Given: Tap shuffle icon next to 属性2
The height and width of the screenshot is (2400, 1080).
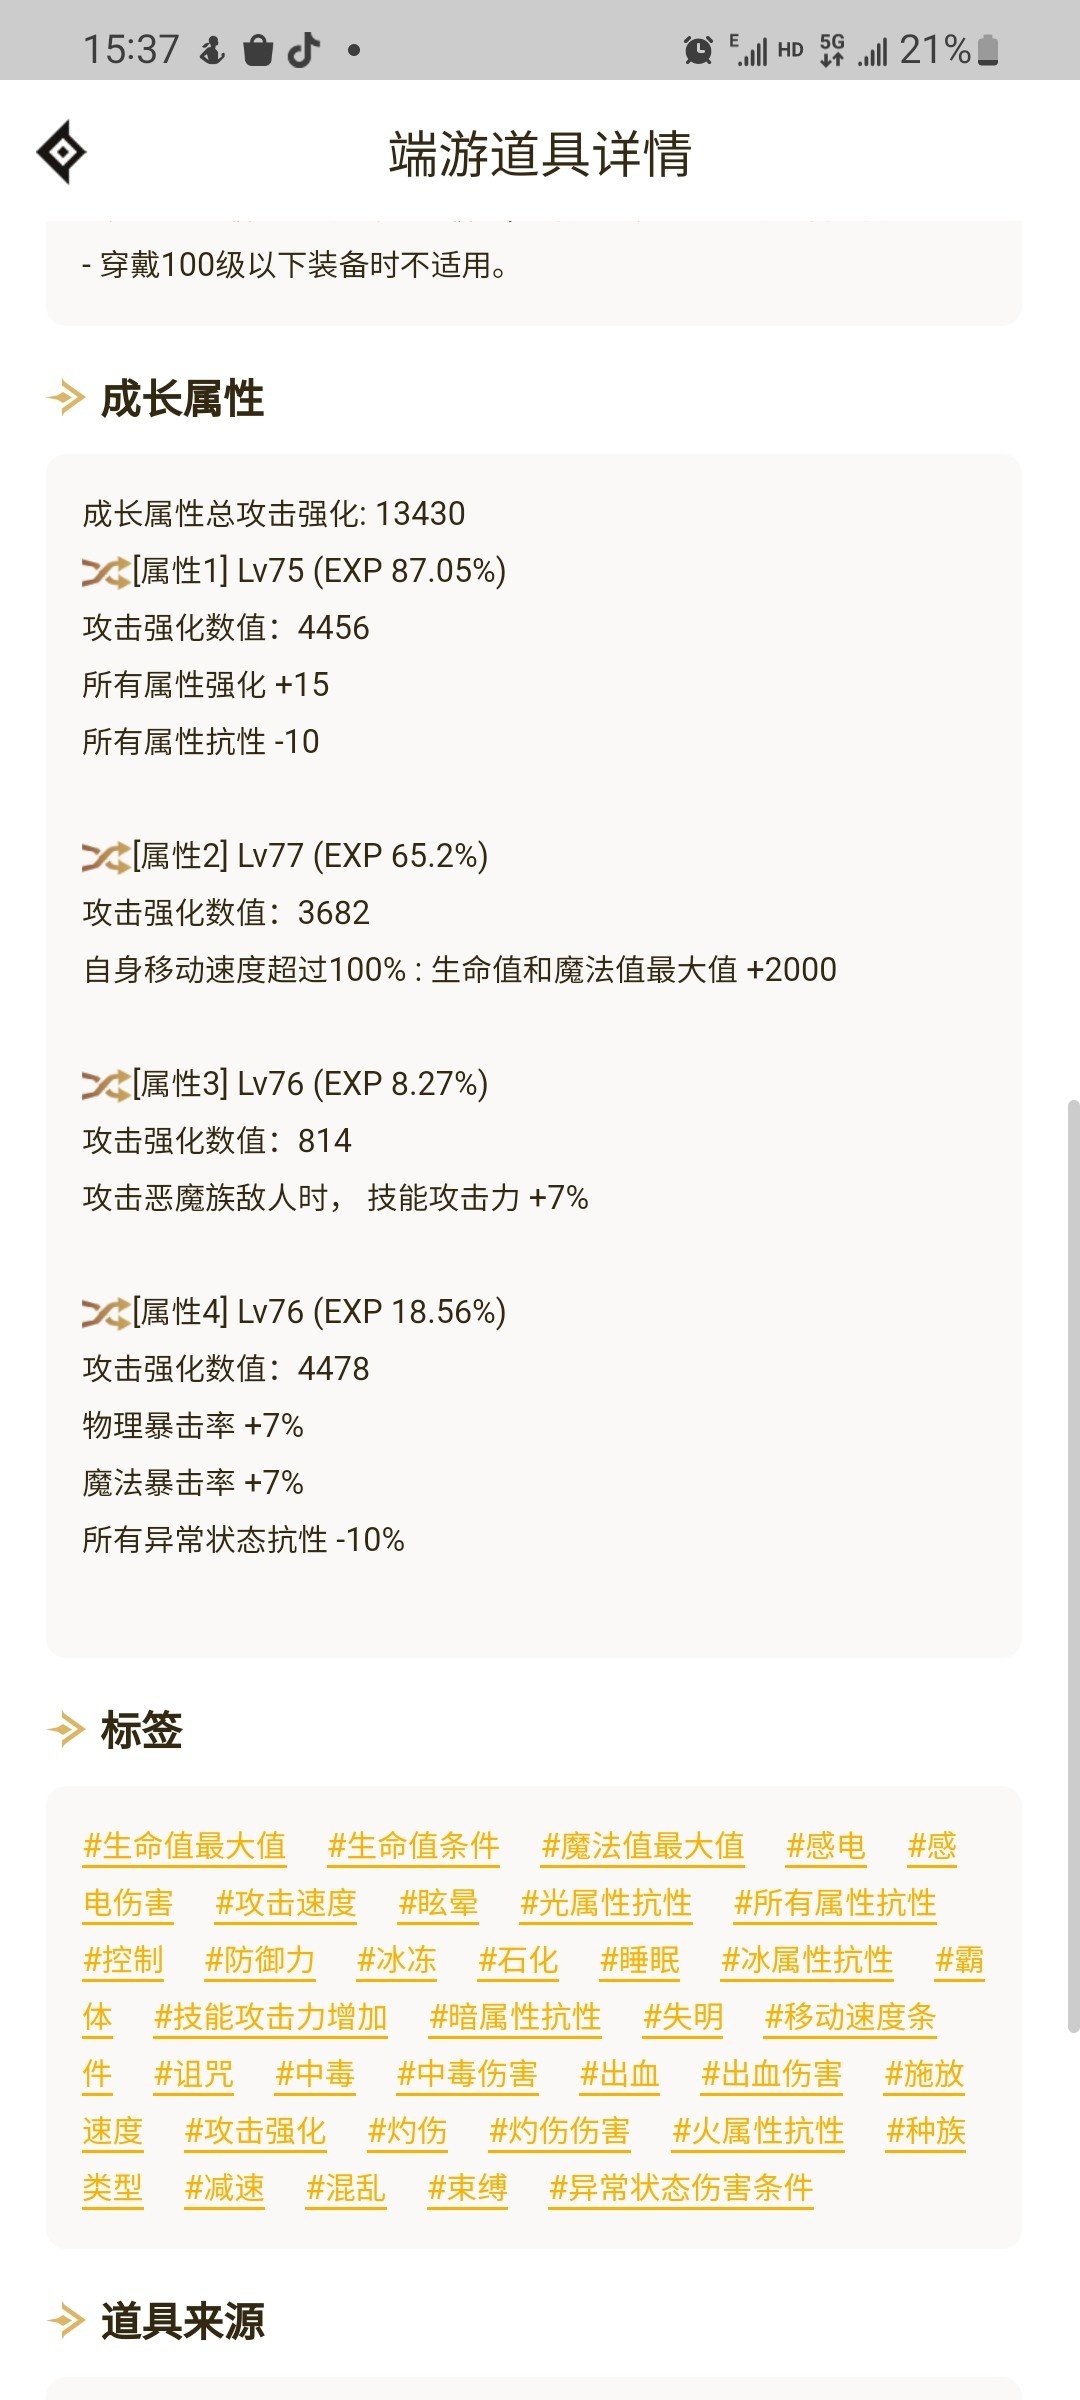Looking at the screenshot, I should click(x=106, y=857).
